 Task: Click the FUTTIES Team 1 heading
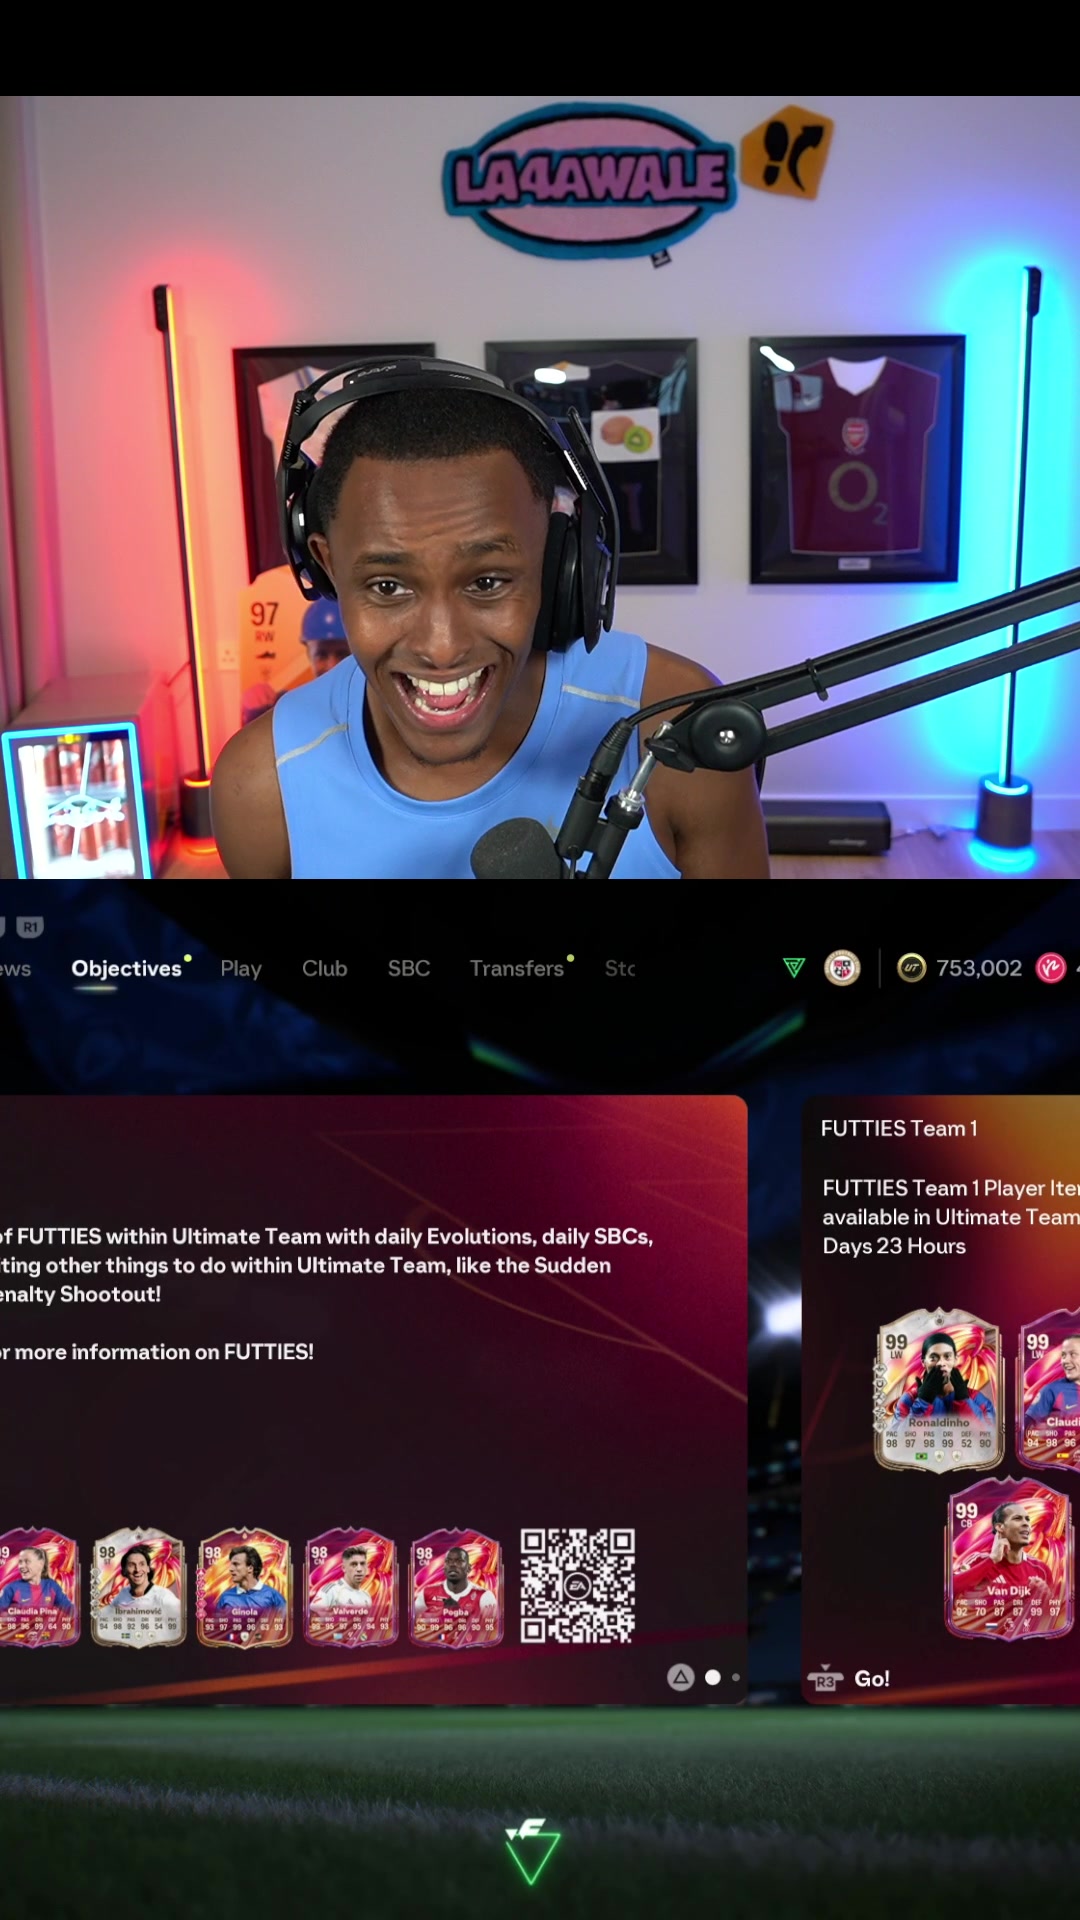[x=899, y=1128]
